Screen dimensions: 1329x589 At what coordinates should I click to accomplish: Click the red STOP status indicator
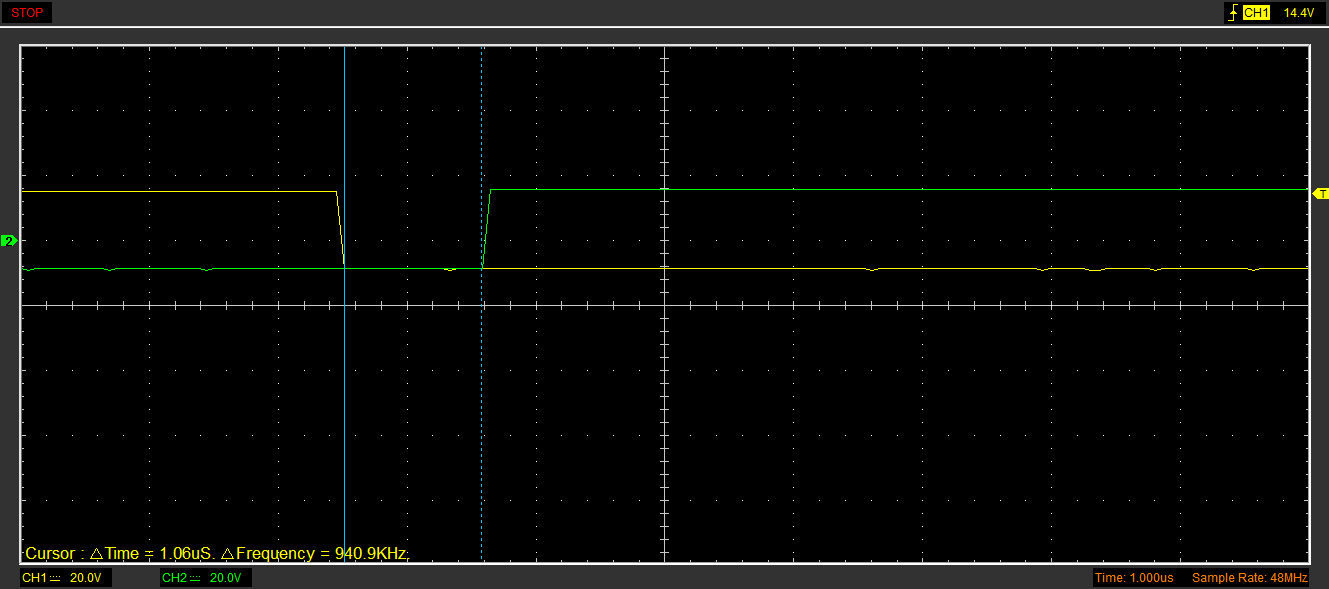27,13
